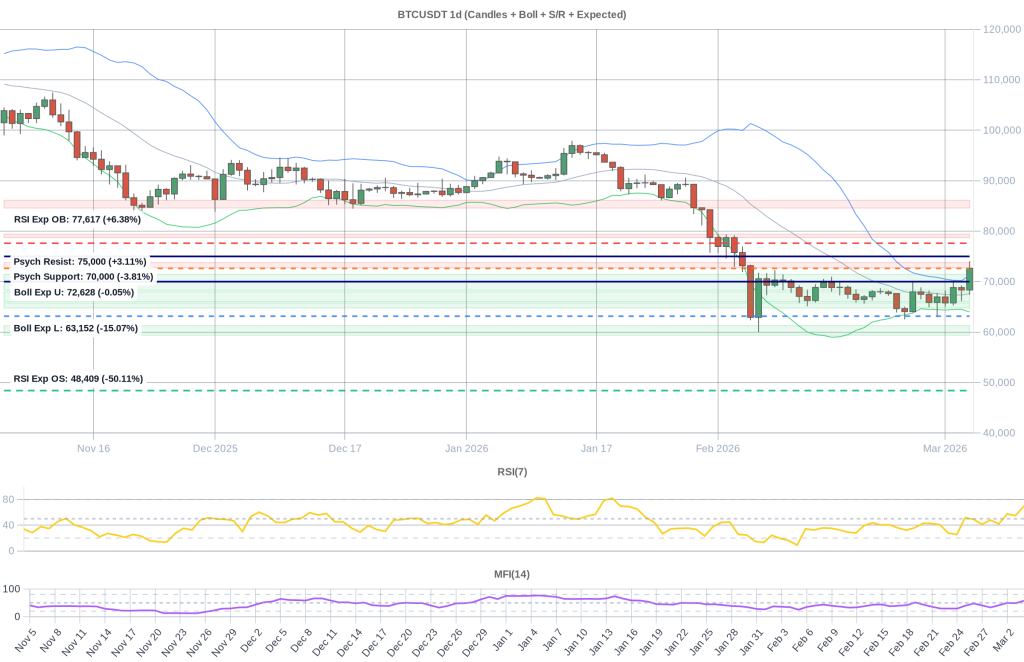Select the MFI(14) panel title
The image size is (1024, 662).
(511, 573)
